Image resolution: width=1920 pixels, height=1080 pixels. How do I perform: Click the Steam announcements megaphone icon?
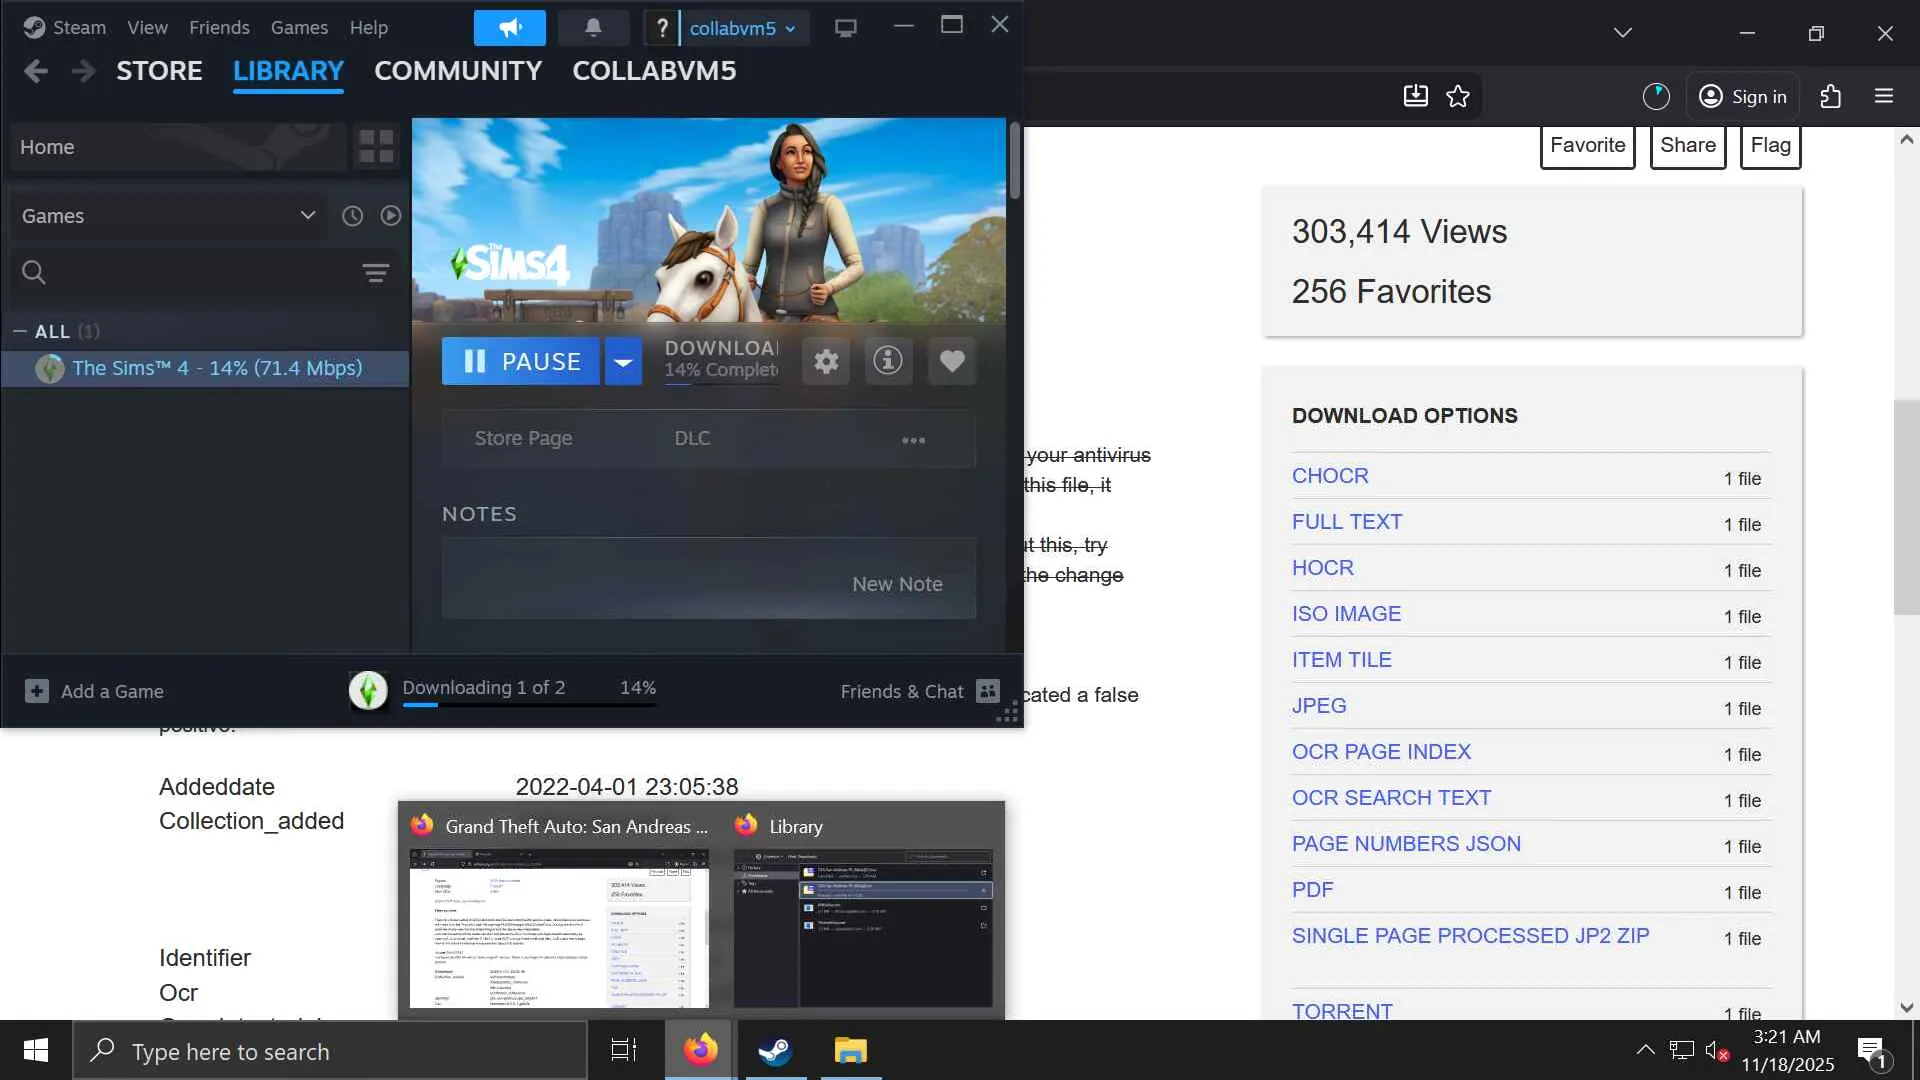510,28
